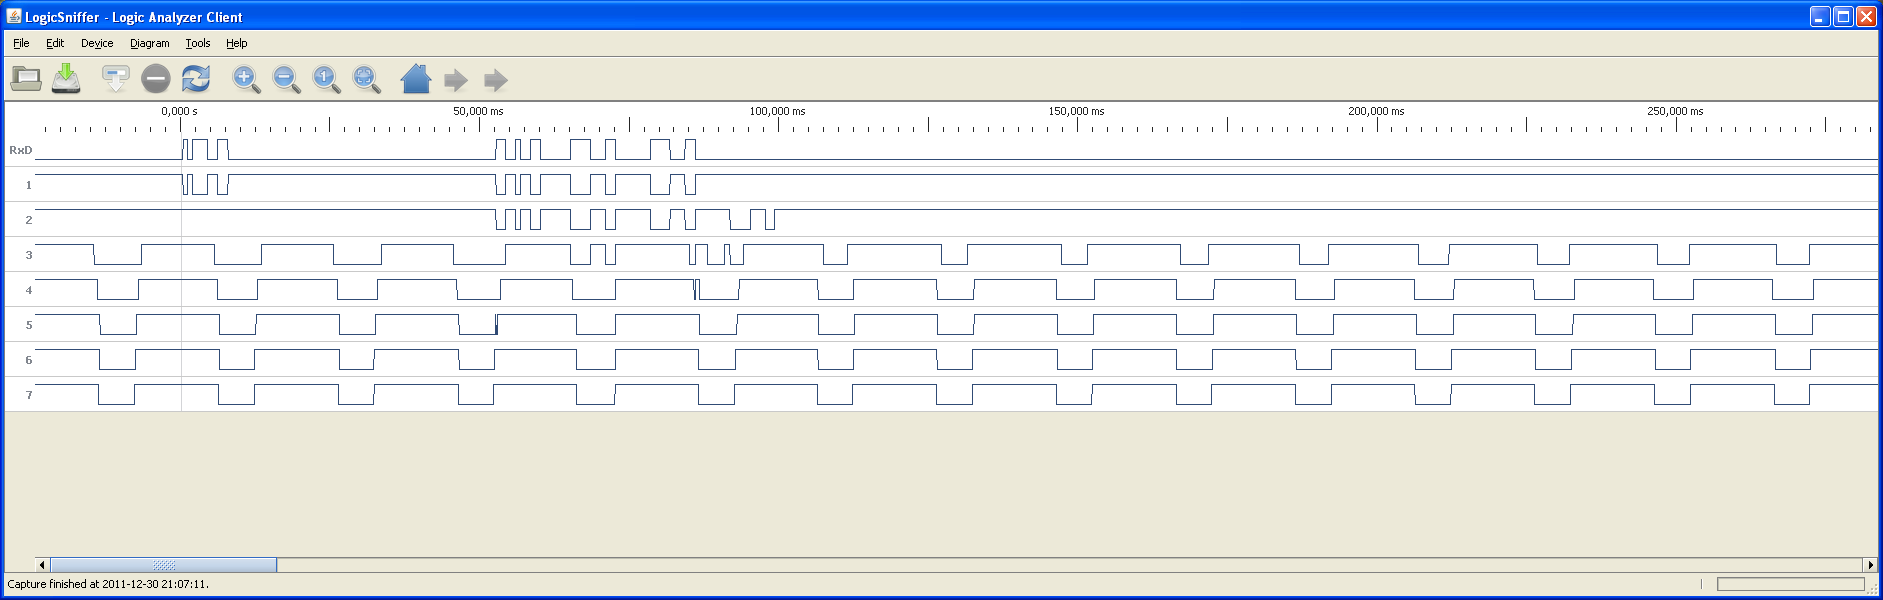The height and width of the screenshot is (600, 1883).
Task: Save data using the green-arrow disk icon
Action: tap(66, 78)
